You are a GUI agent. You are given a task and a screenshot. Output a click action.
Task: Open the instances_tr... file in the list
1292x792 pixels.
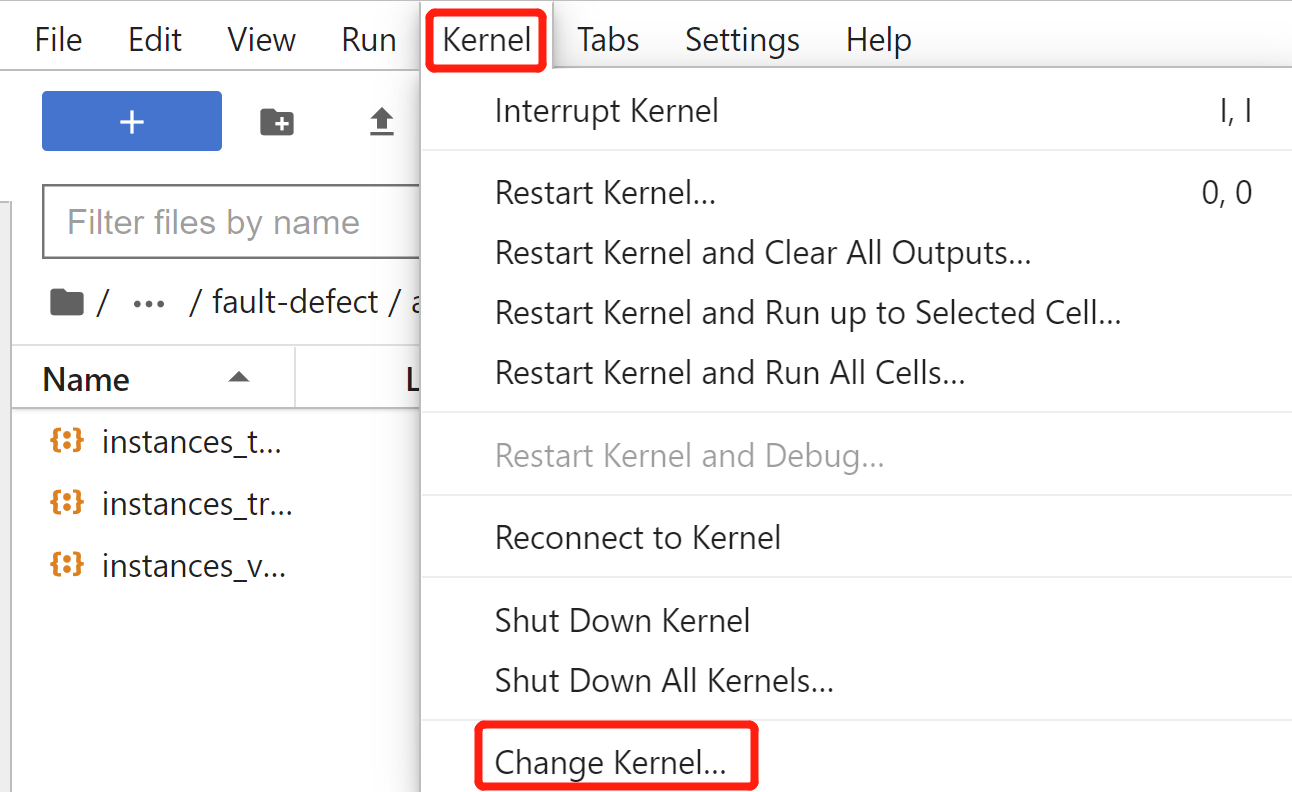tap(196, 504)
